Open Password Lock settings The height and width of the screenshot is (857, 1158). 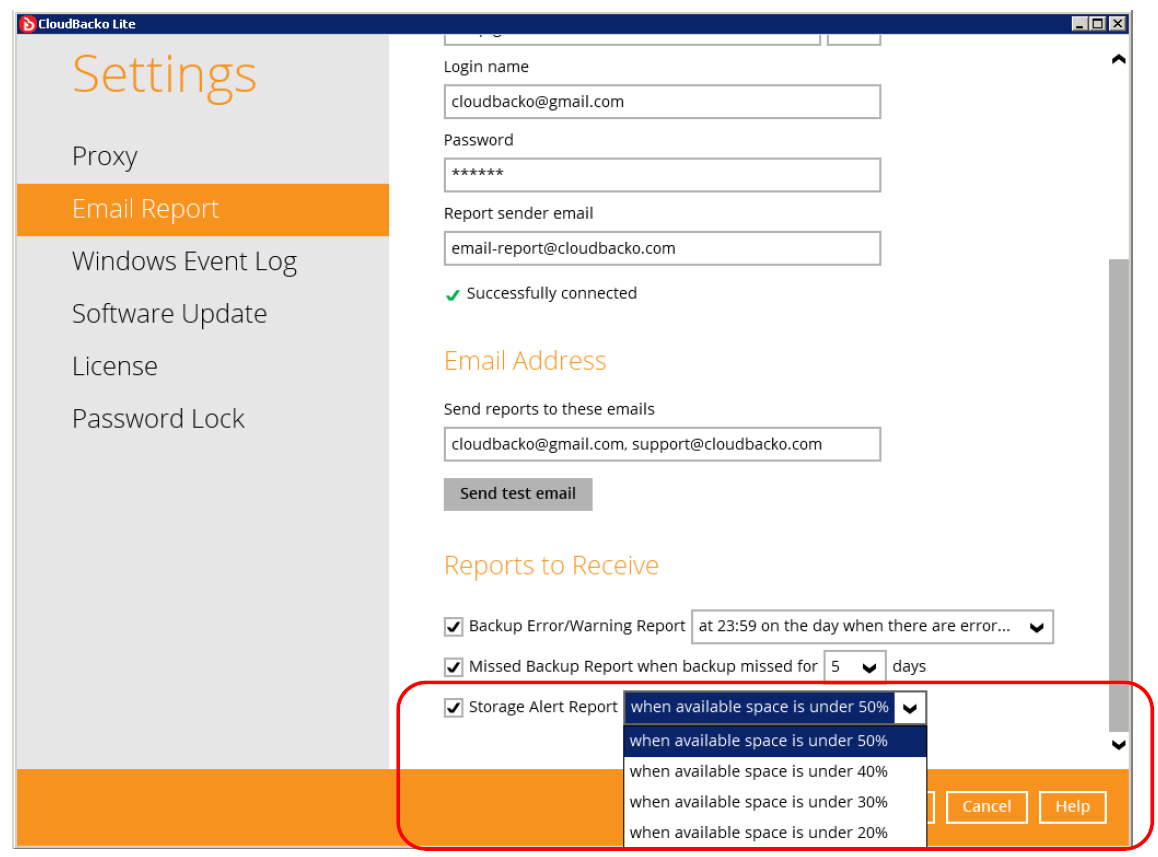[158, 419]
